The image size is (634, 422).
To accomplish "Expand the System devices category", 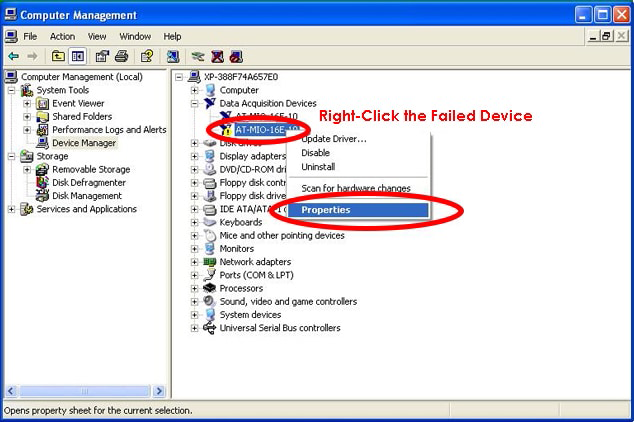I will tap(194, 315).
